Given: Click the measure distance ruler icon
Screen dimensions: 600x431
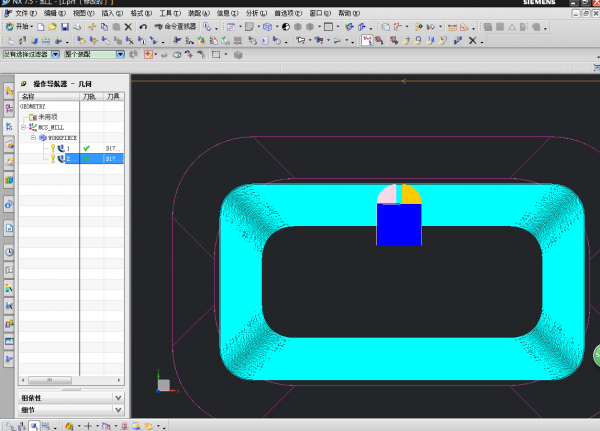Looking at the screenshot, I should pos(452,27).
